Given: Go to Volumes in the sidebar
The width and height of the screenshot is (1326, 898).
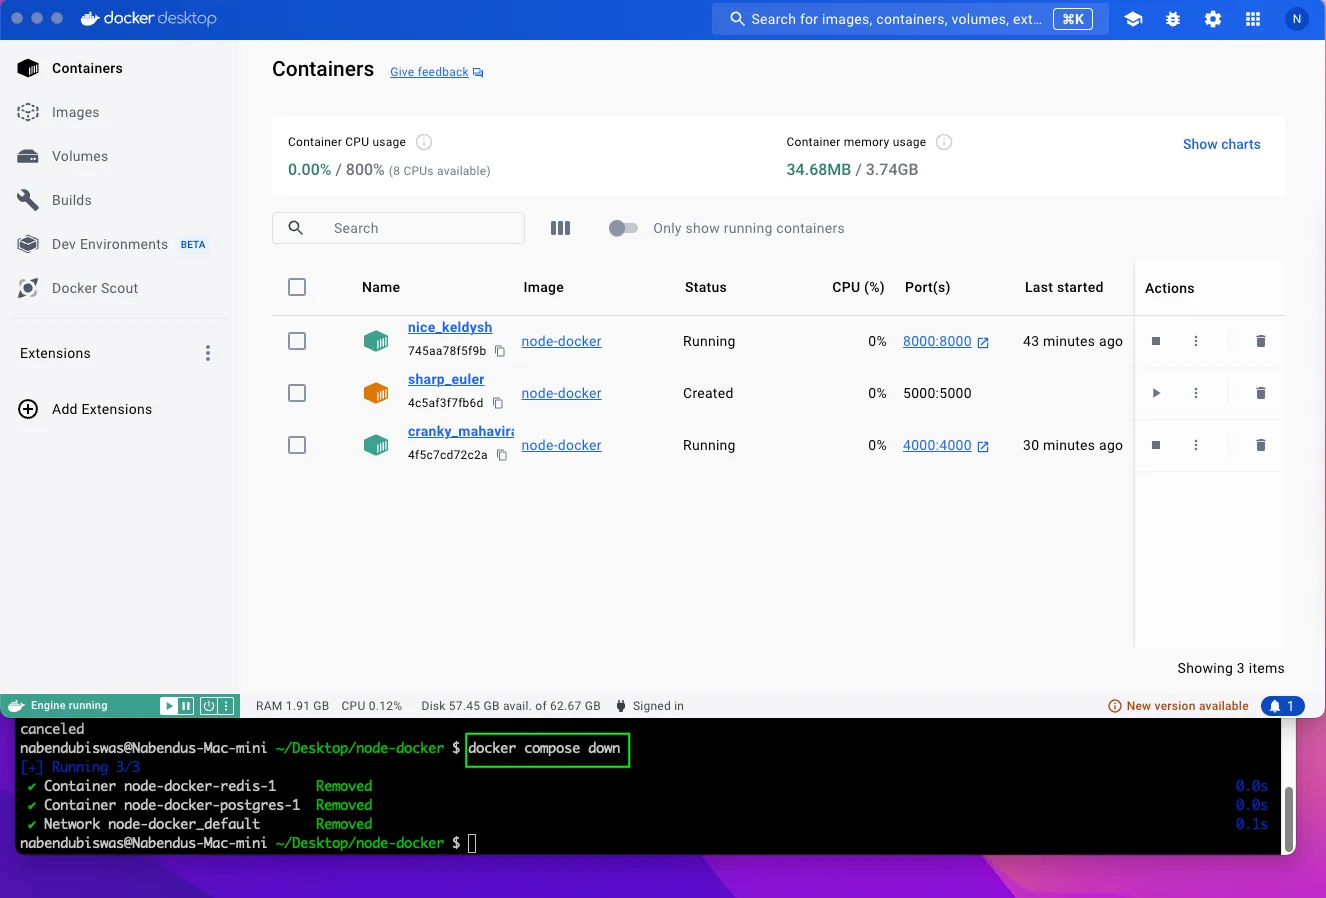Looking at the screenshot, I should pos(62,156).
